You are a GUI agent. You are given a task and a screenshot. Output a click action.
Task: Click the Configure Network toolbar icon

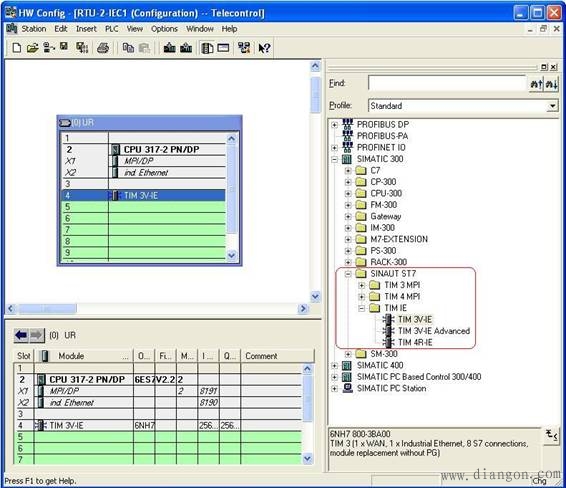[244, 48]
